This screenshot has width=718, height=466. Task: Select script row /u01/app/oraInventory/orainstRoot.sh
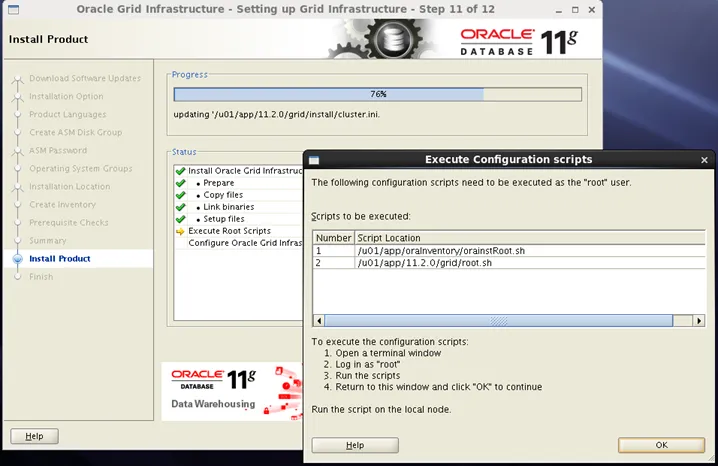(x=509, y=251)
